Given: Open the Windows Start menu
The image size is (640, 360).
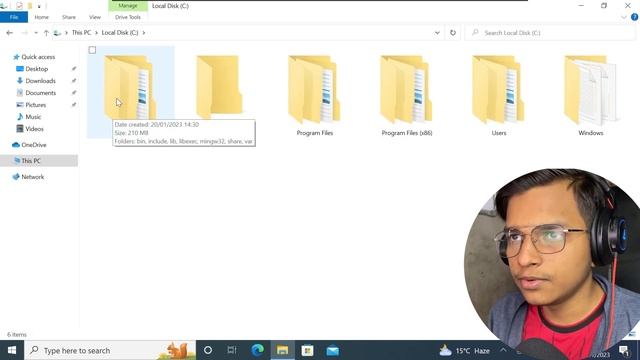Looking at the screenshot, I should click(x=12, y=350).
